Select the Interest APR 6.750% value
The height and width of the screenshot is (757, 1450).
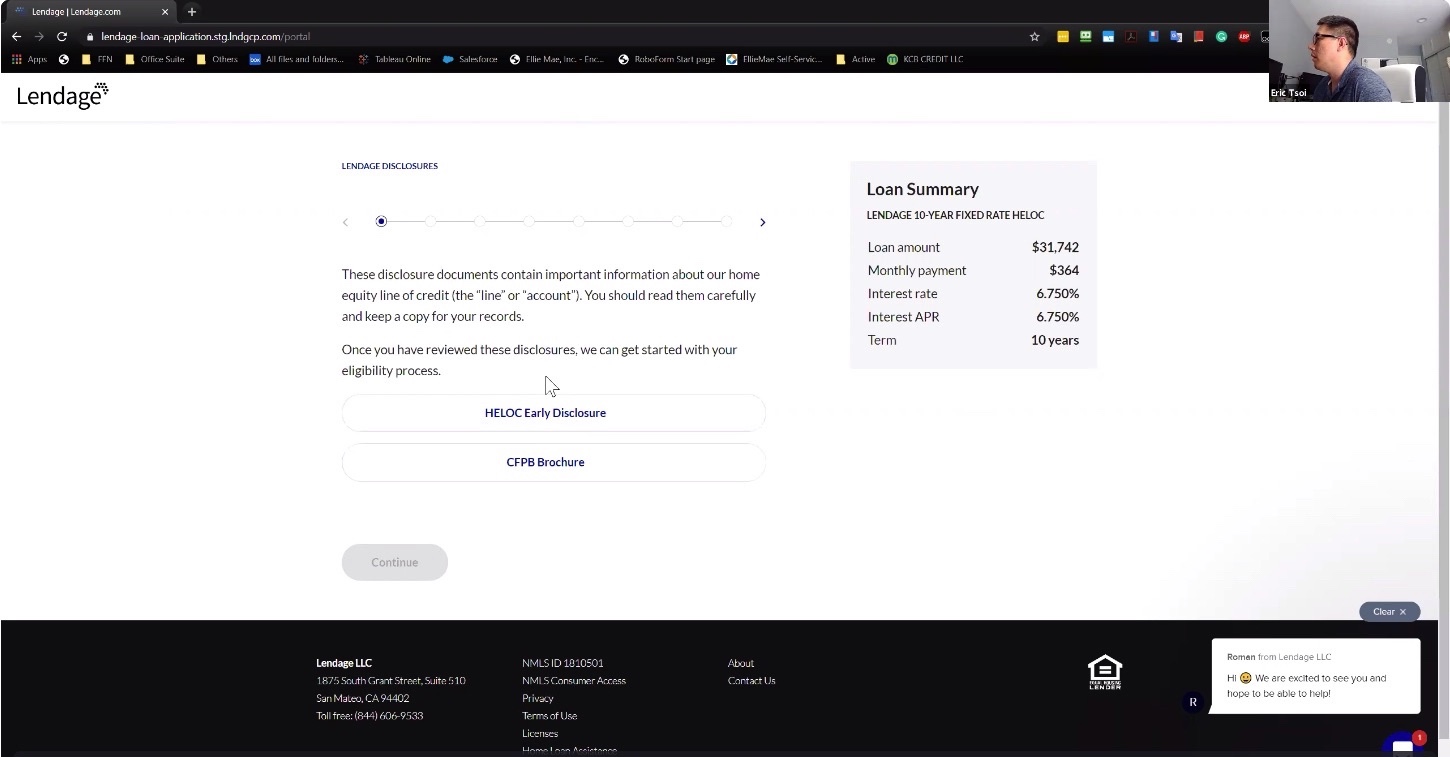tap(1057, 316)
